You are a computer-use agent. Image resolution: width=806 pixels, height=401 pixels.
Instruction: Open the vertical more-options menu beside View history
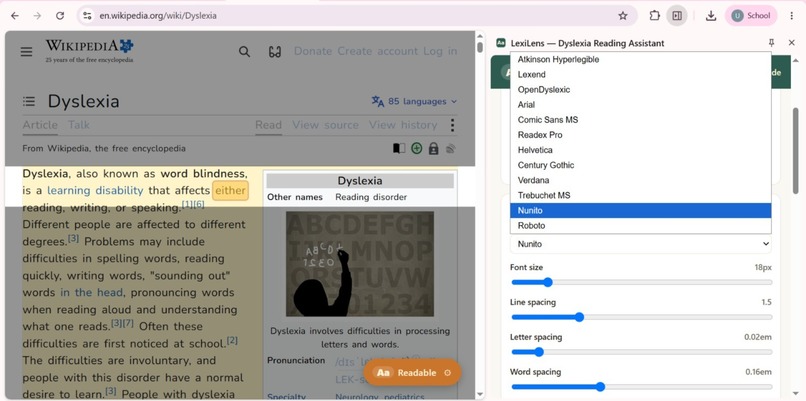(452, 125)
